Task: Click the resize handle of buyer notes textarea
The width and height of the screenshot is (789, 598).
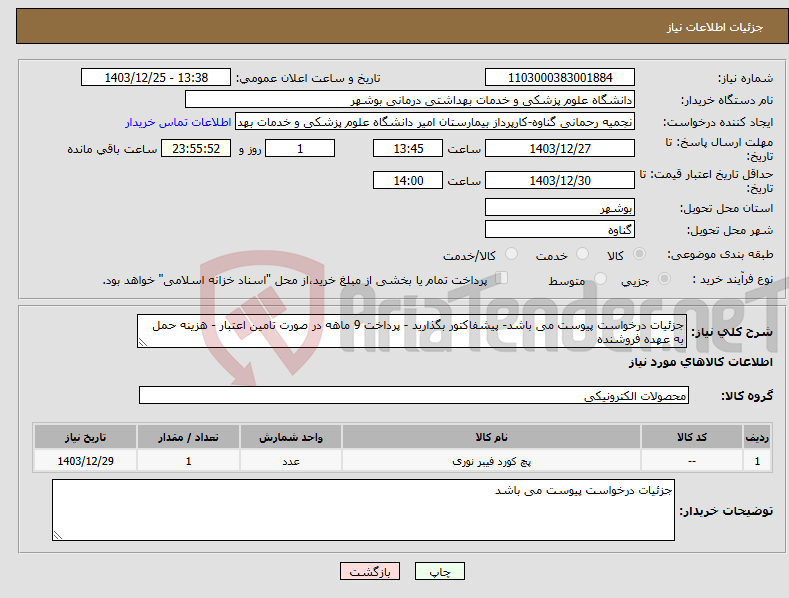Action: click(x=58, y=535)
